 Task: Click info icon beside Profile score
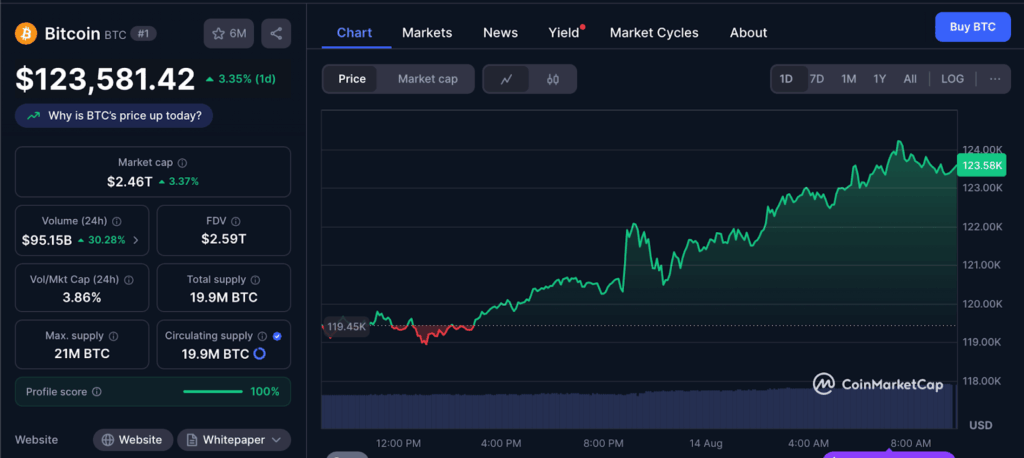click(x=97, y=392)
